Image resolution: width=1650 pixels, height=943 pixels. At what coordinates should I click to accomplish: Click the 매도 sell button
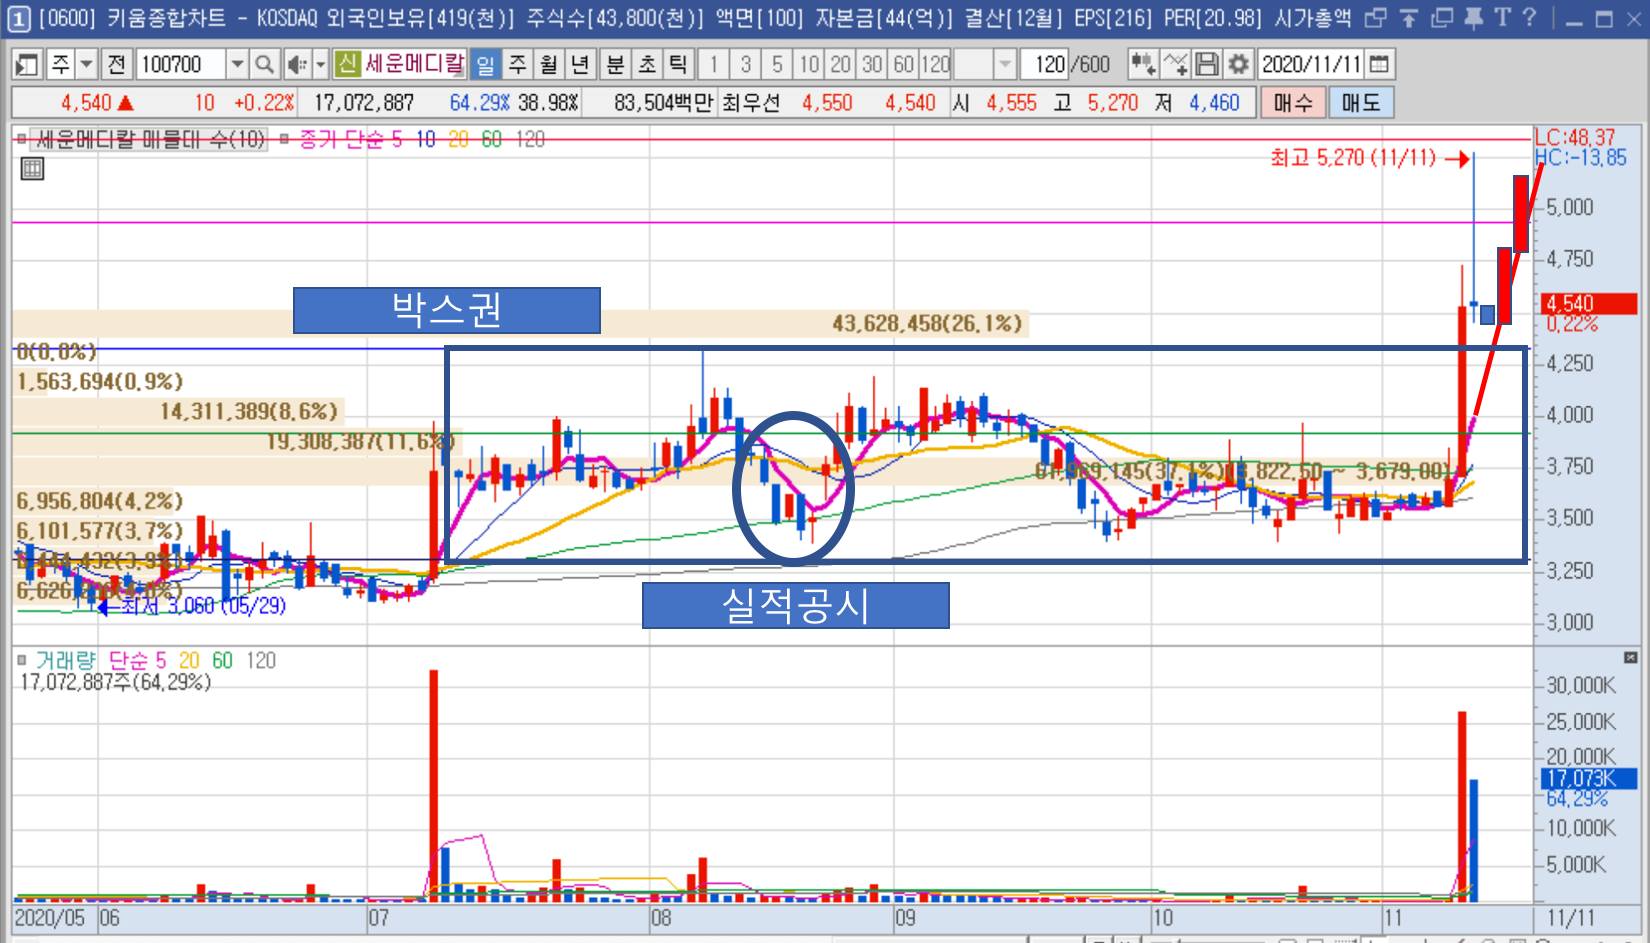point(1361,103)
